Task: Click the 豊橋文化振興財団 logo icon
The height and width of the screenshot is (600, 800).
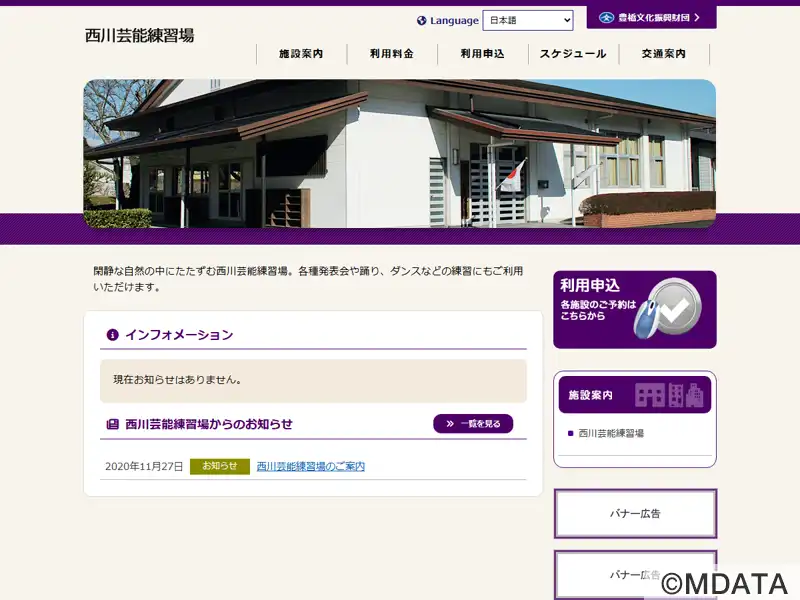Action: 606,17
